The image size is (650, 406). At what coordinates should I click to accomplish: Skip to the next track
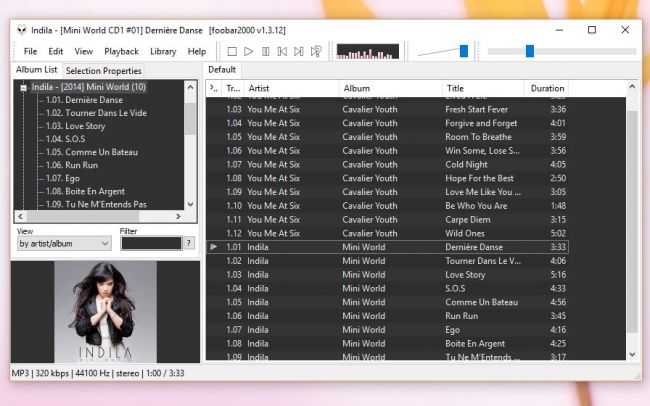click(299, 51)
